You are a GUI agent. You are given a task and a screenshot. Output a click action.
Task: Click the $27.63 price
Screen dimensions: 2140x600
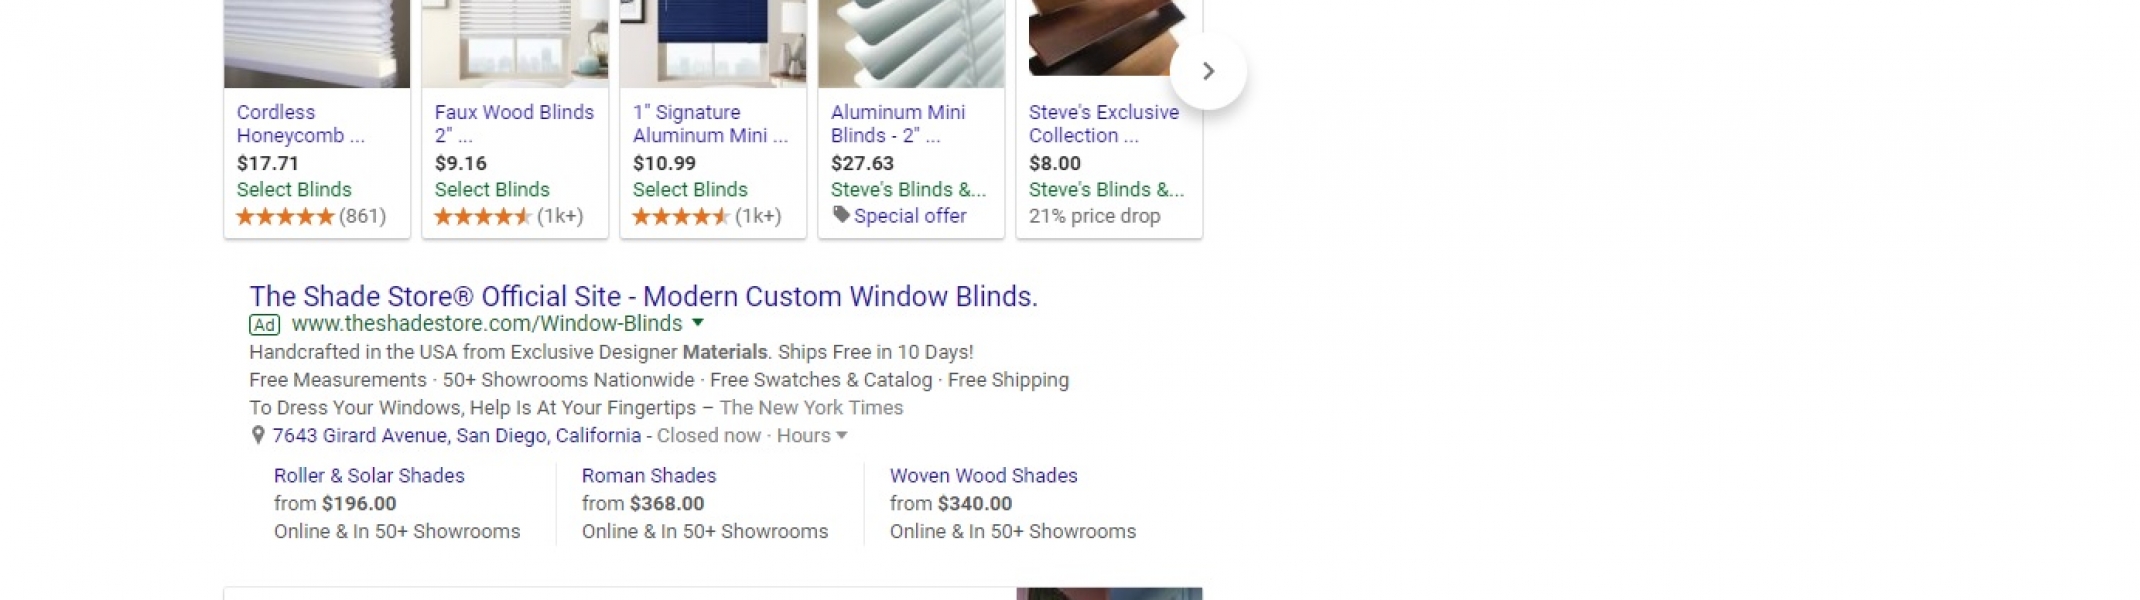862,164
